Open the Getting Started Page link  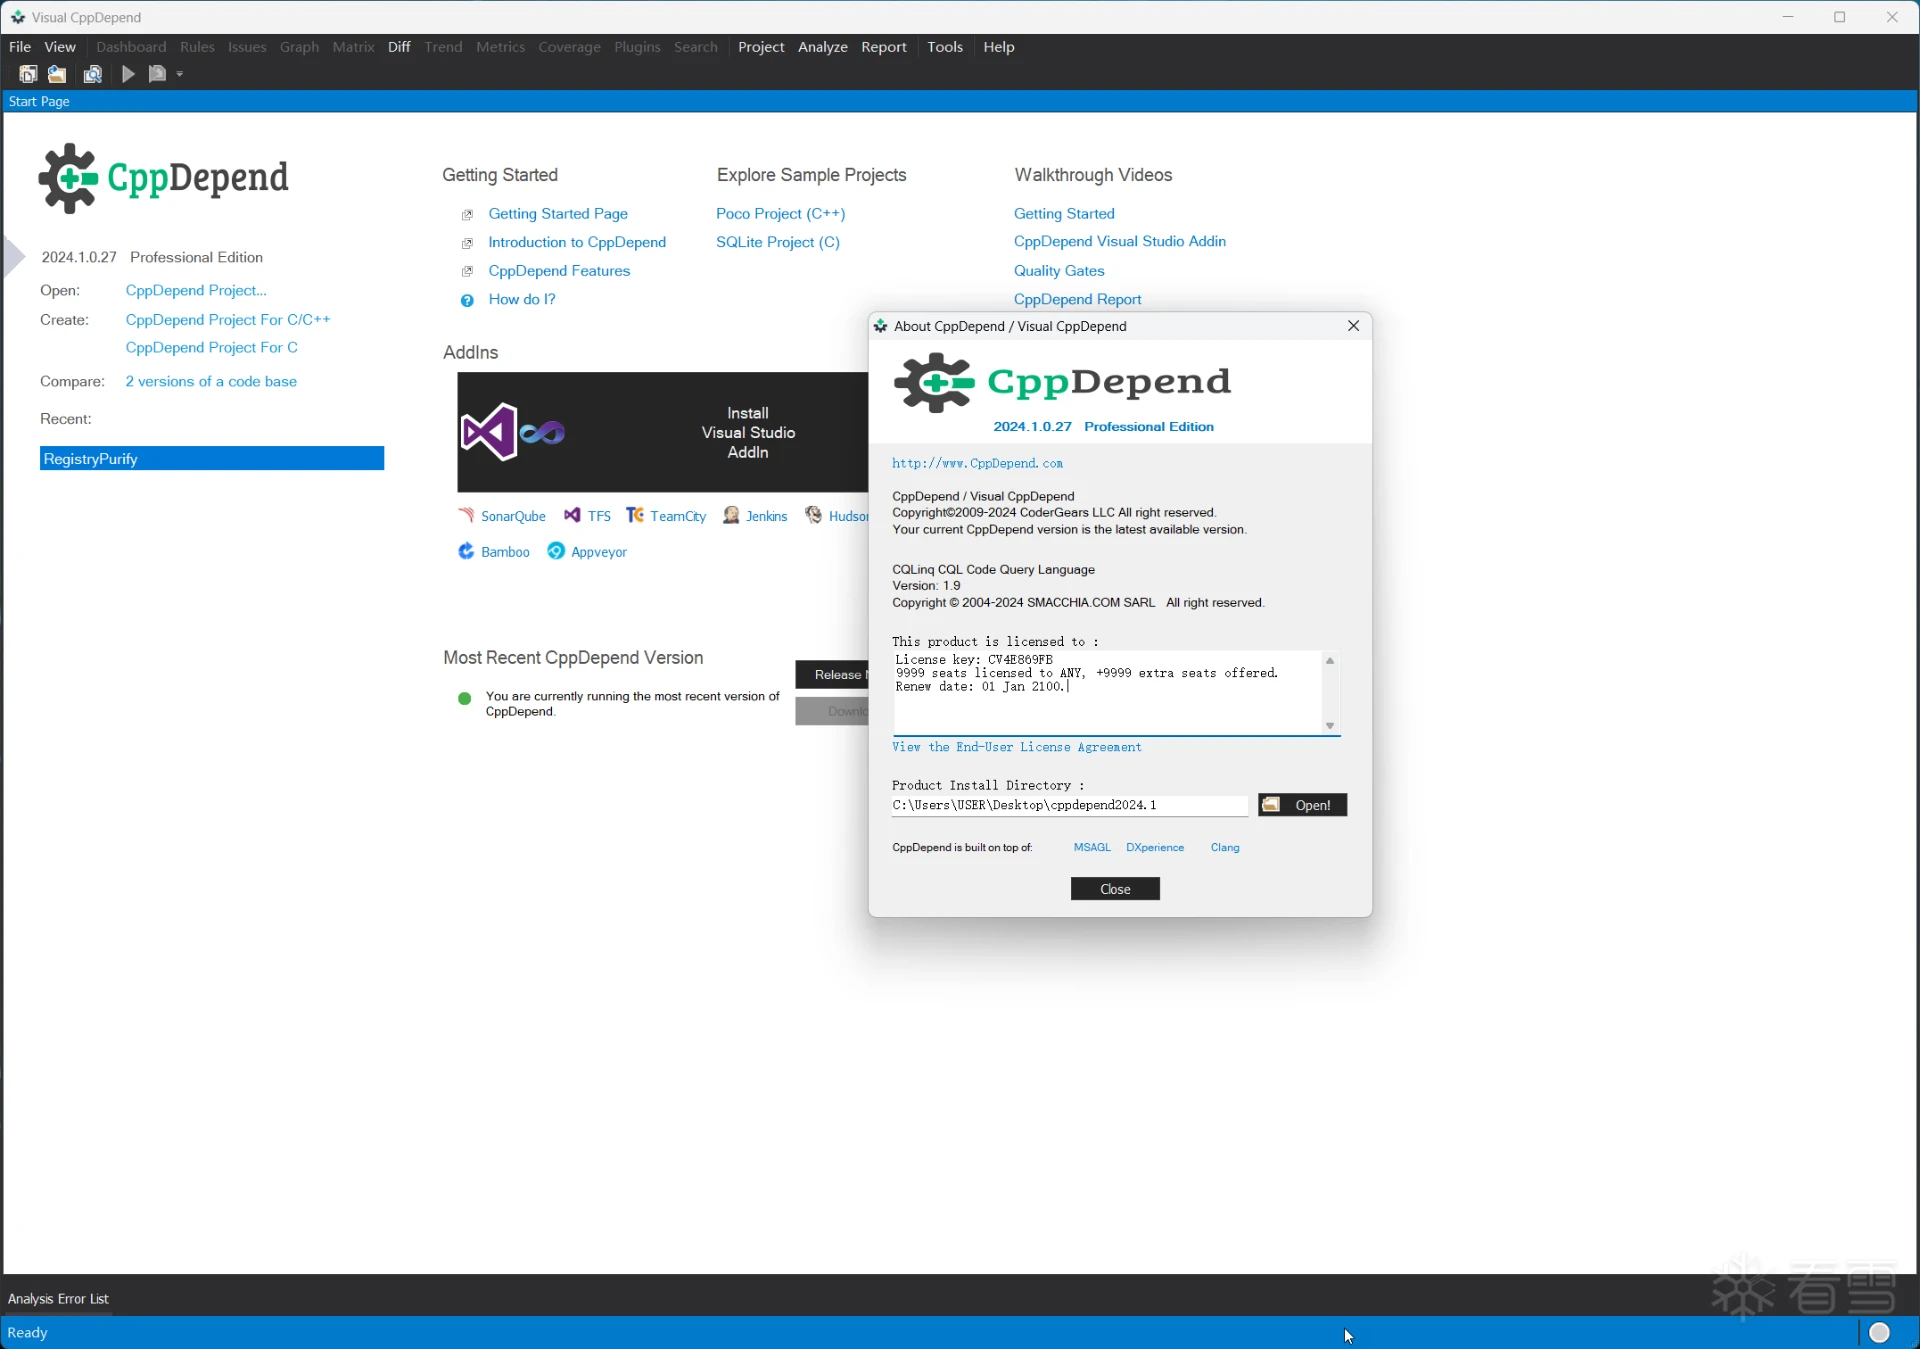(x=558, y=213)
